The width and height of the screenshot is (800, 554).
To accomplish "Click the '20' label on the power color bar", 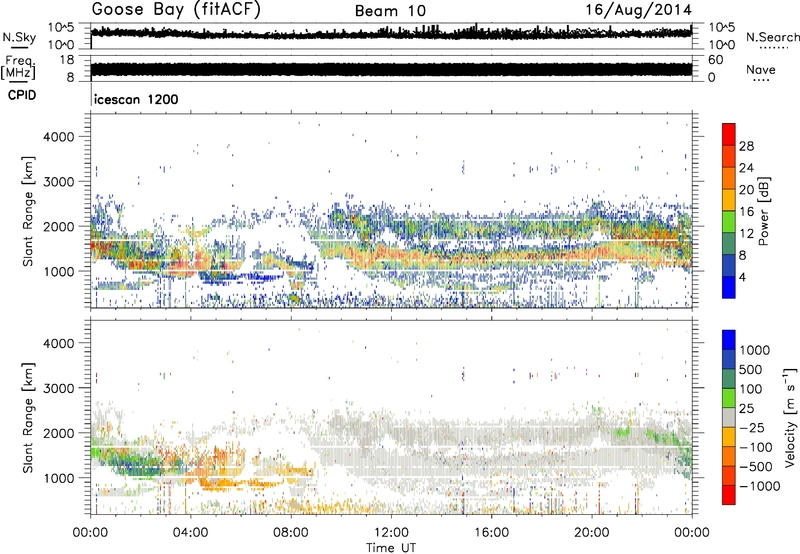I will 746,190.
